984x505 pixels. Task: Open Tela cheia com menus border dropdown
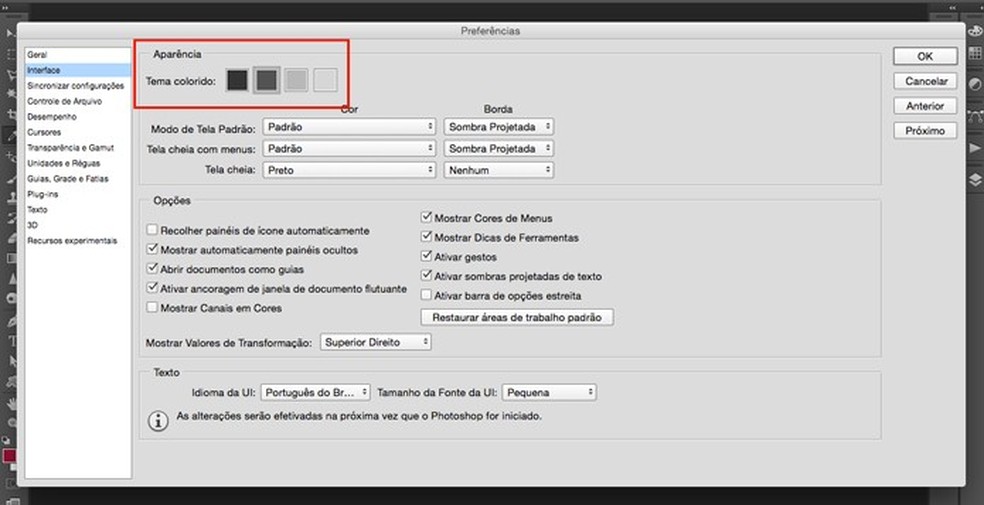click(x=499, y=149)
